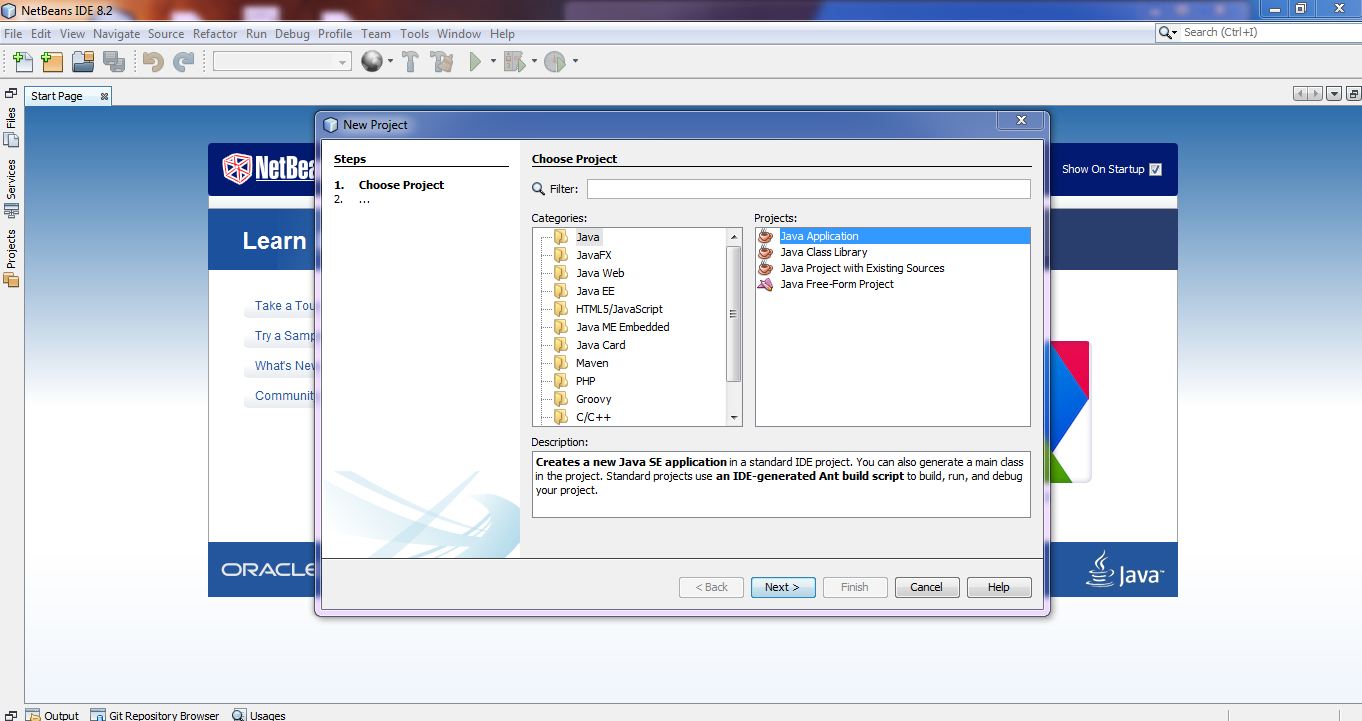Click the Undo toolbar icon

pos(153,62)
